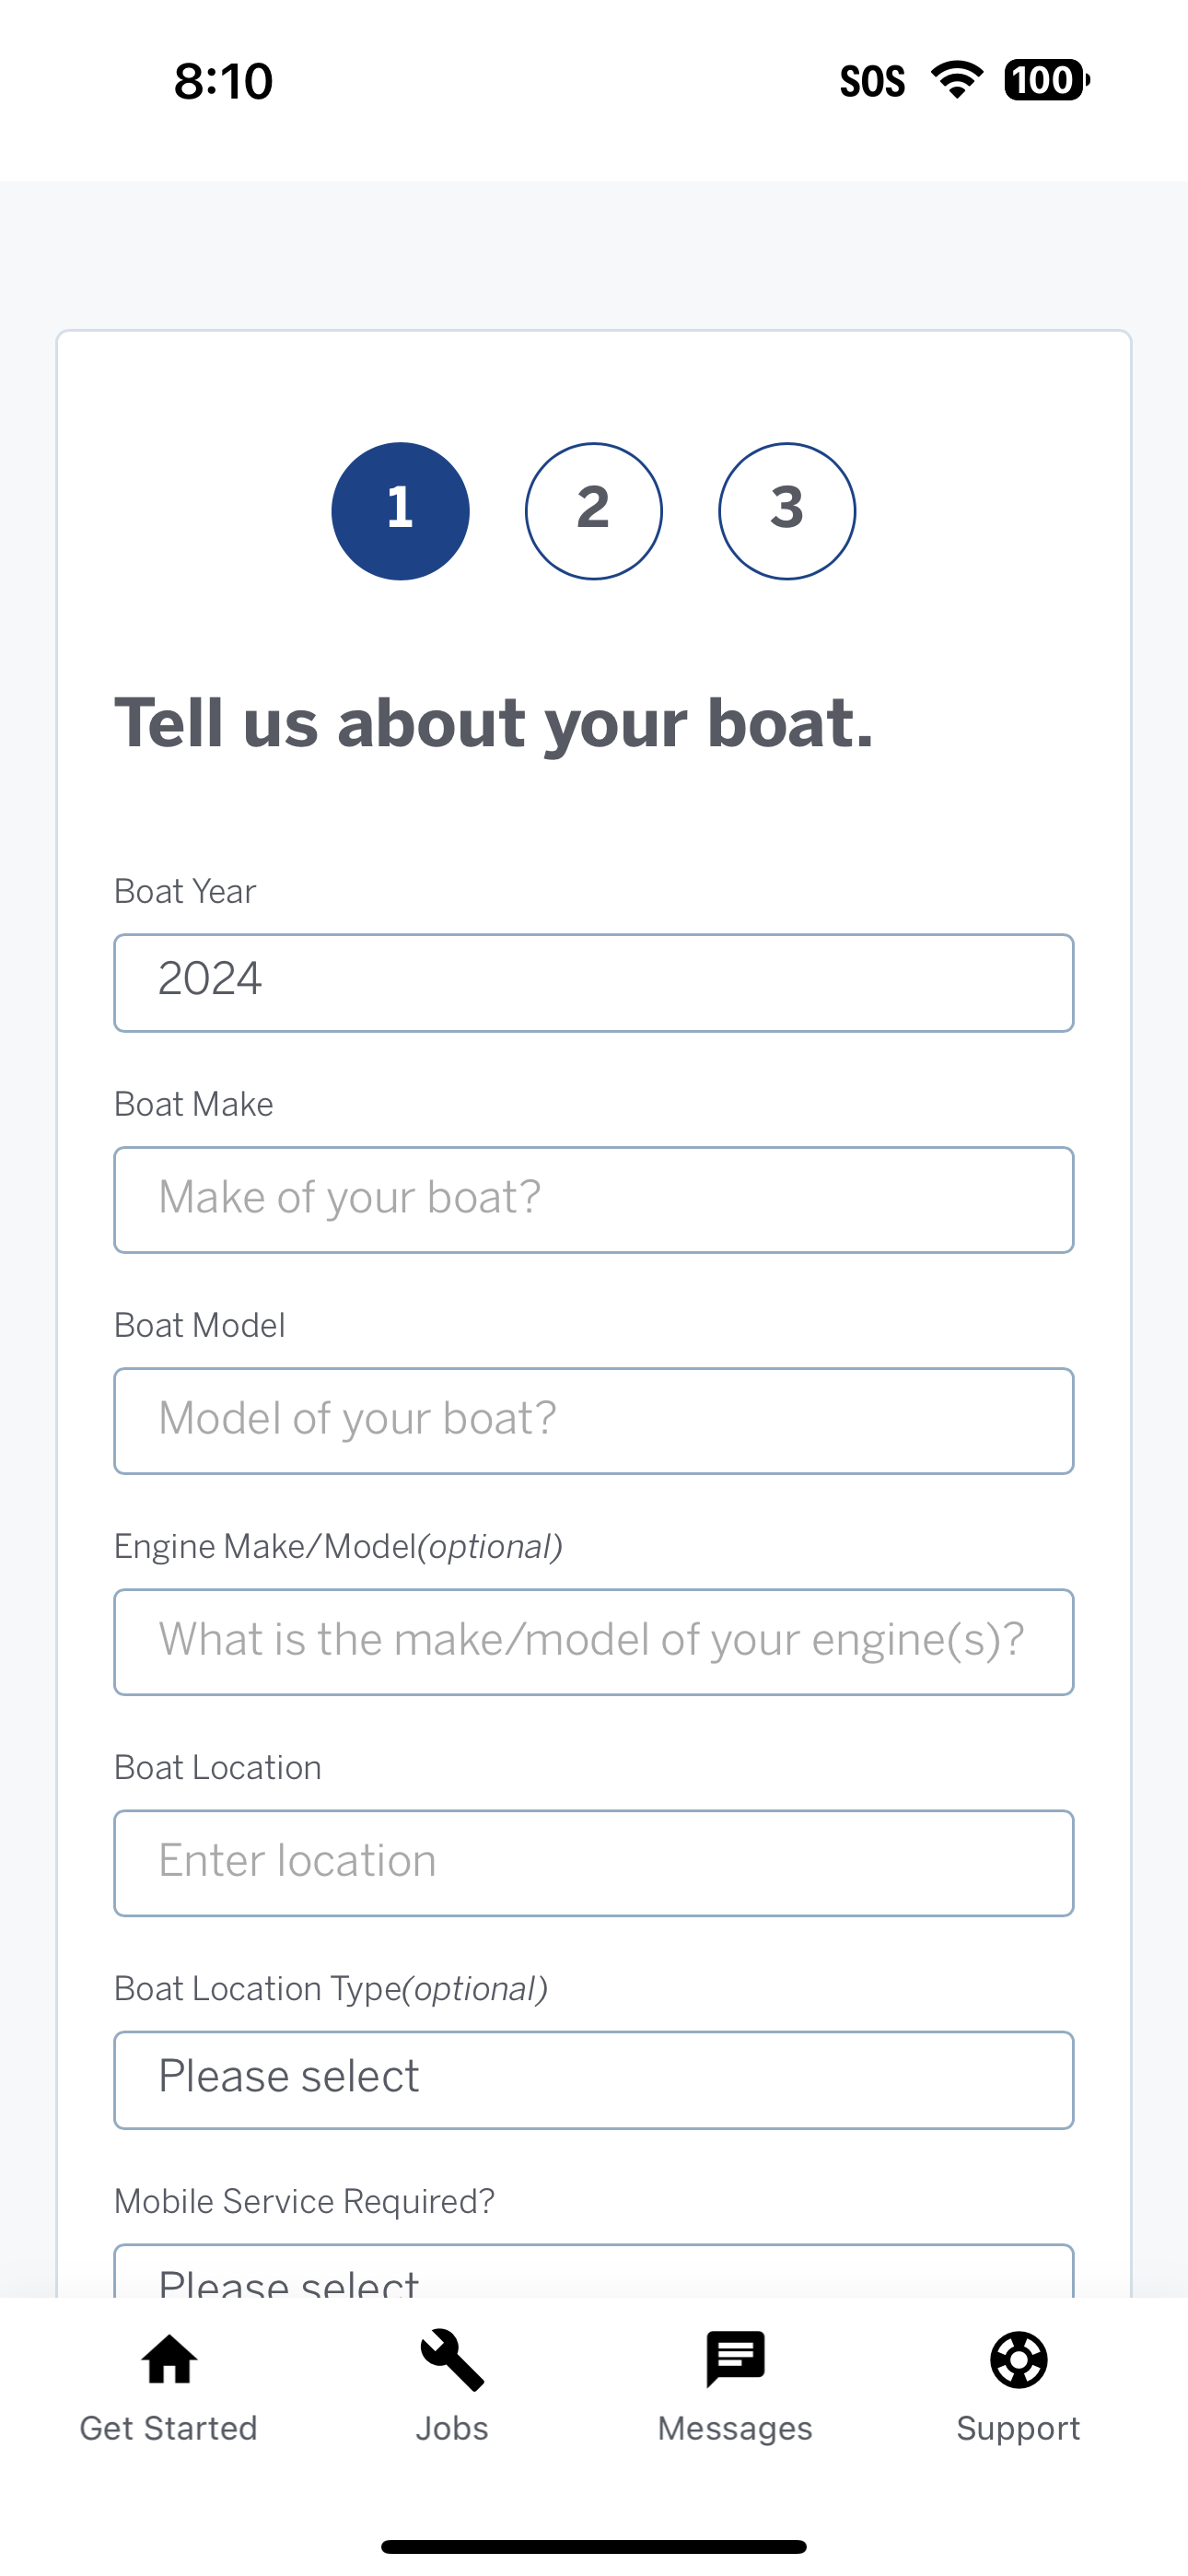Switch to the Jobs tab label

click(452, 2428)
